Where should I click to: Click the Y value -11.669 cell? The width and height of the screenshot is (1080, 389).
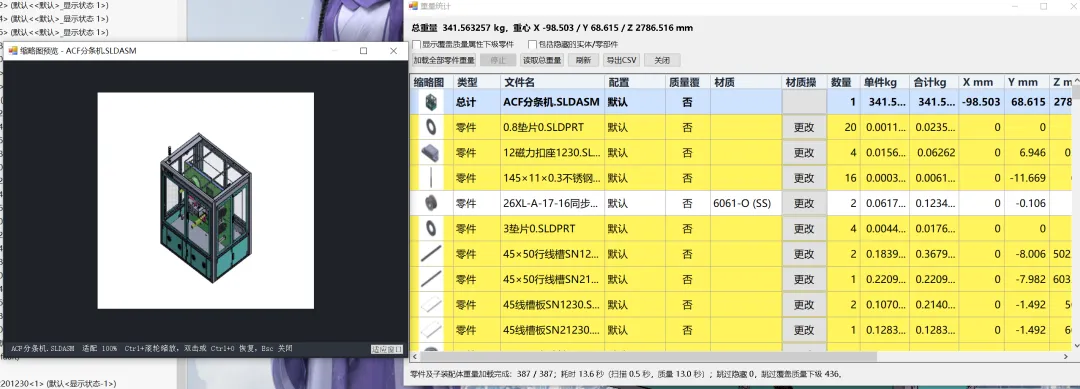coord(1028,178)
